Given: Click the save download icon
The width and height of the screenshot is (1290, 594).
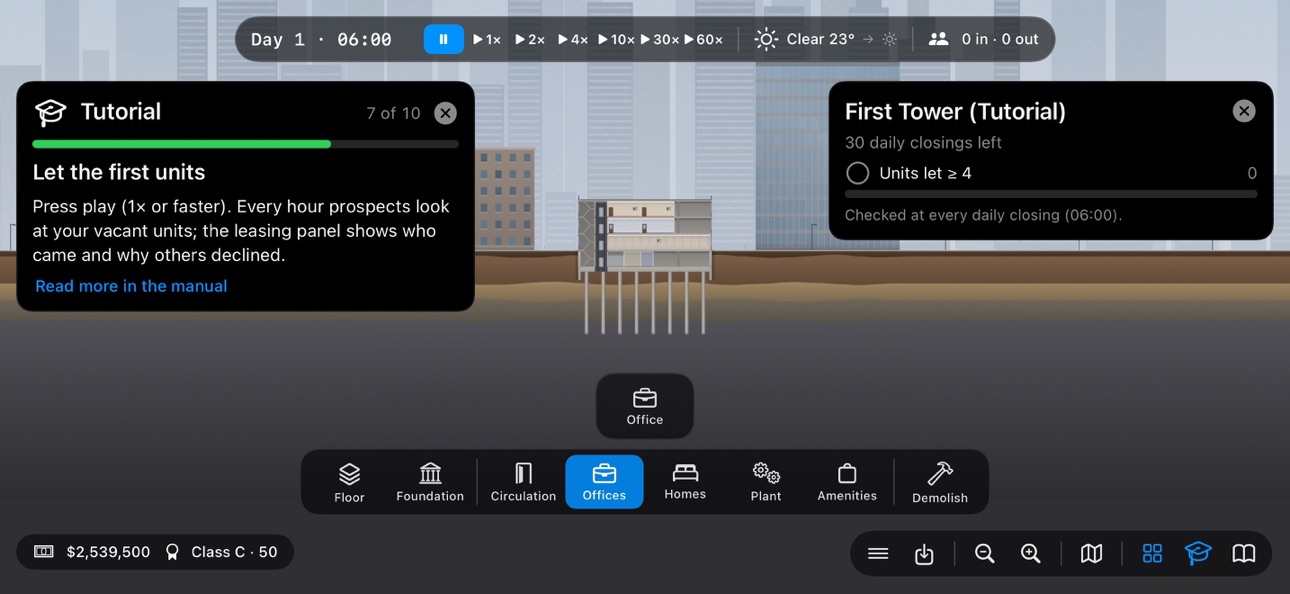Looking at the screenshot, I should click(x=924, y=553).
